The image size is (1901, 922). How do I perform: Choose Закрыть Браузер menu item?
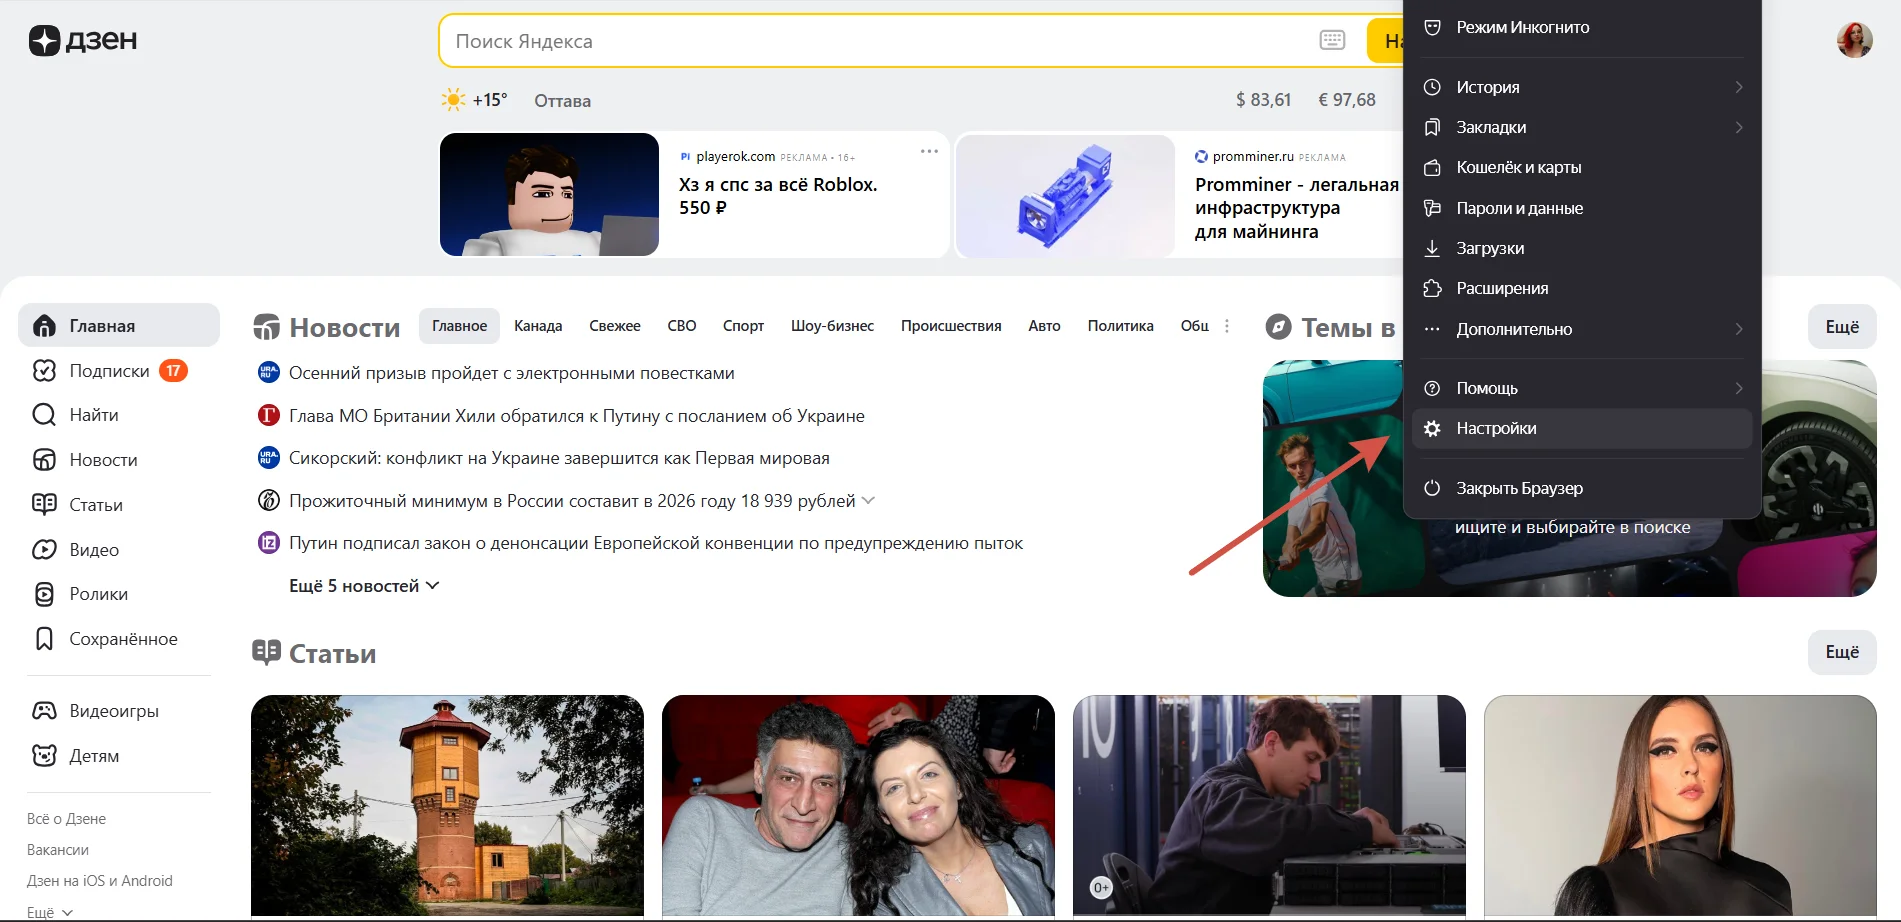1582,488
